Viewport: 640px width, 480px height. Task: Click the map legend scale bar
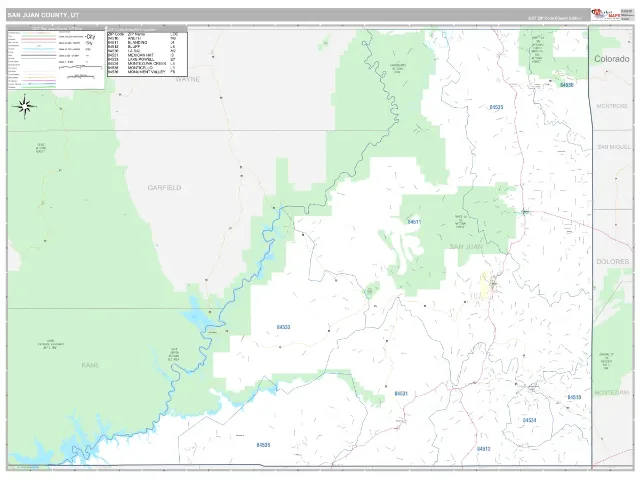tap(80, 67)
